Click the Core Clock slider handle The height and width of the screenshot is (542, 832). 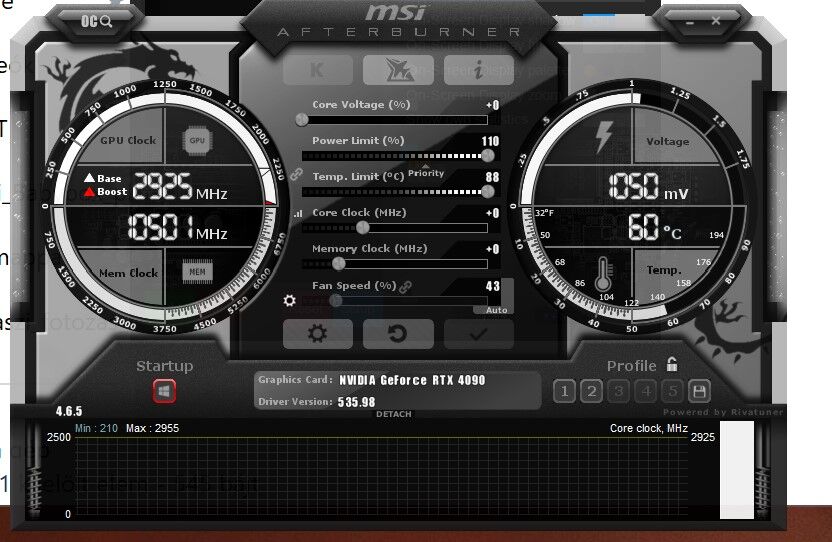tap(362, 228)
